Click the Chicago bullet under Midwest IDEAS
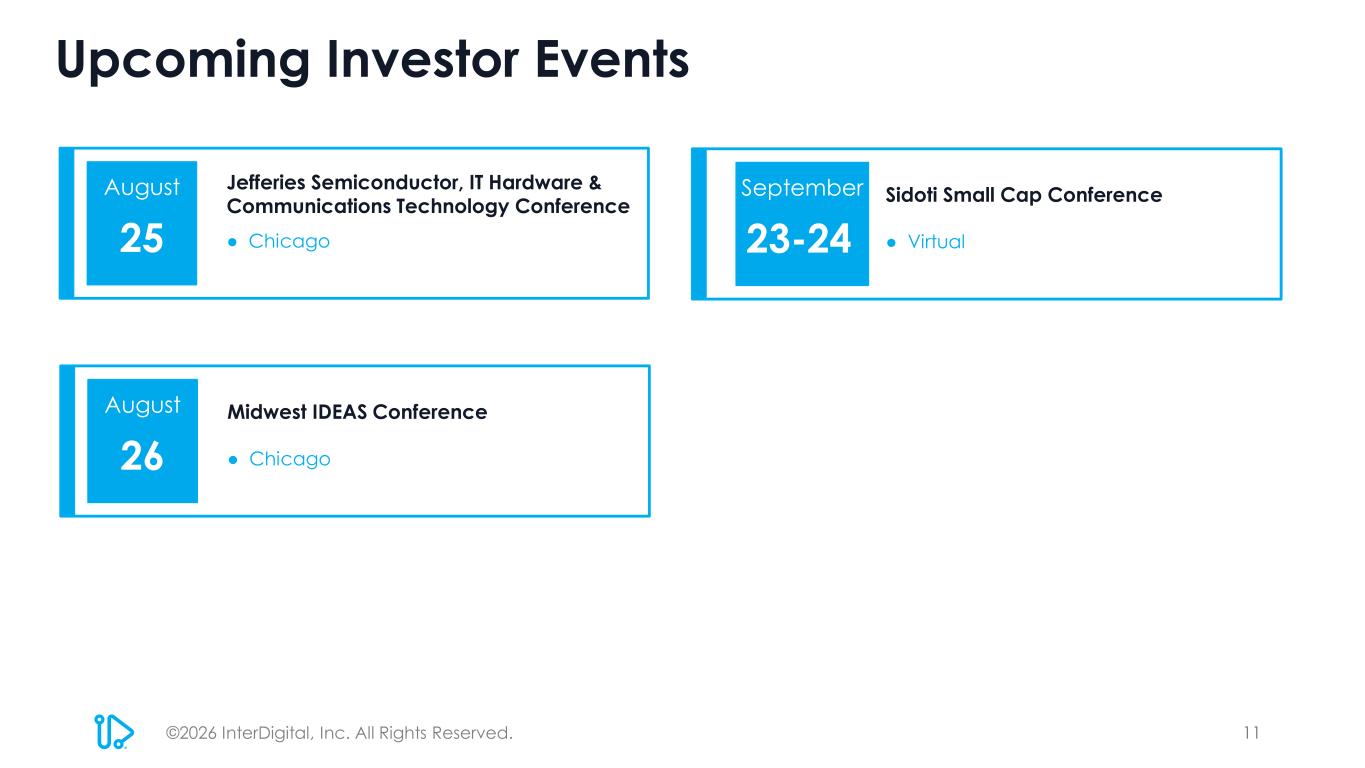The width and height of the screenshot is (1365, 768). (x=279, y=459)
